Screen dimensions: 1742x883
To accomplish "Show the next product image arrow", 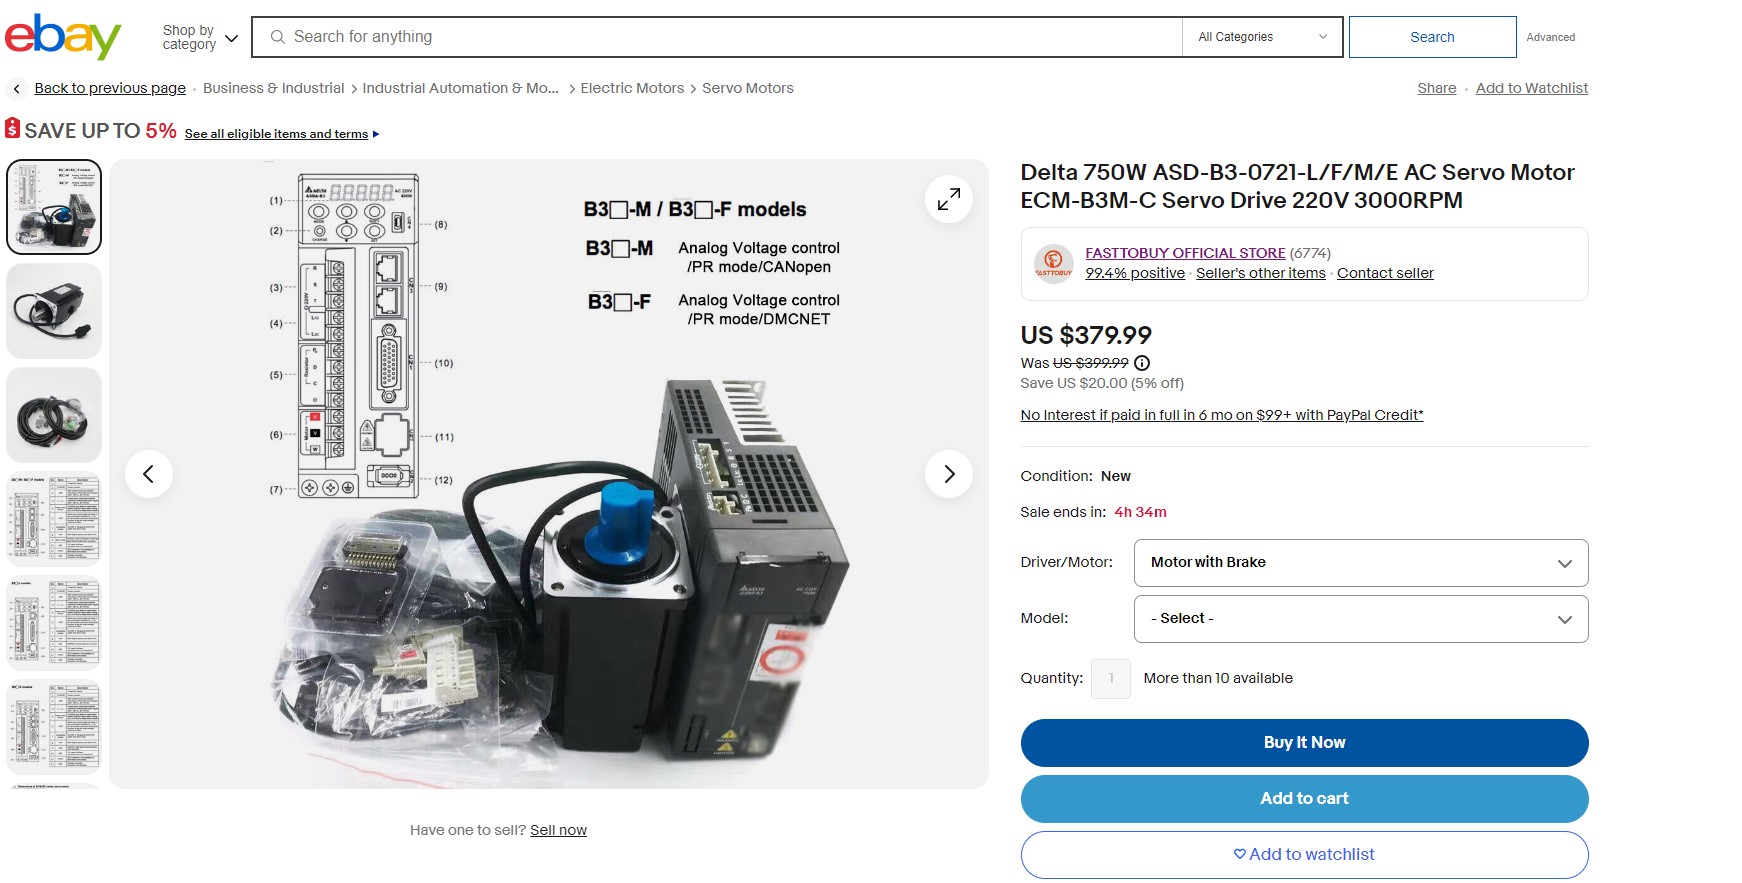I will pos(949,474).
